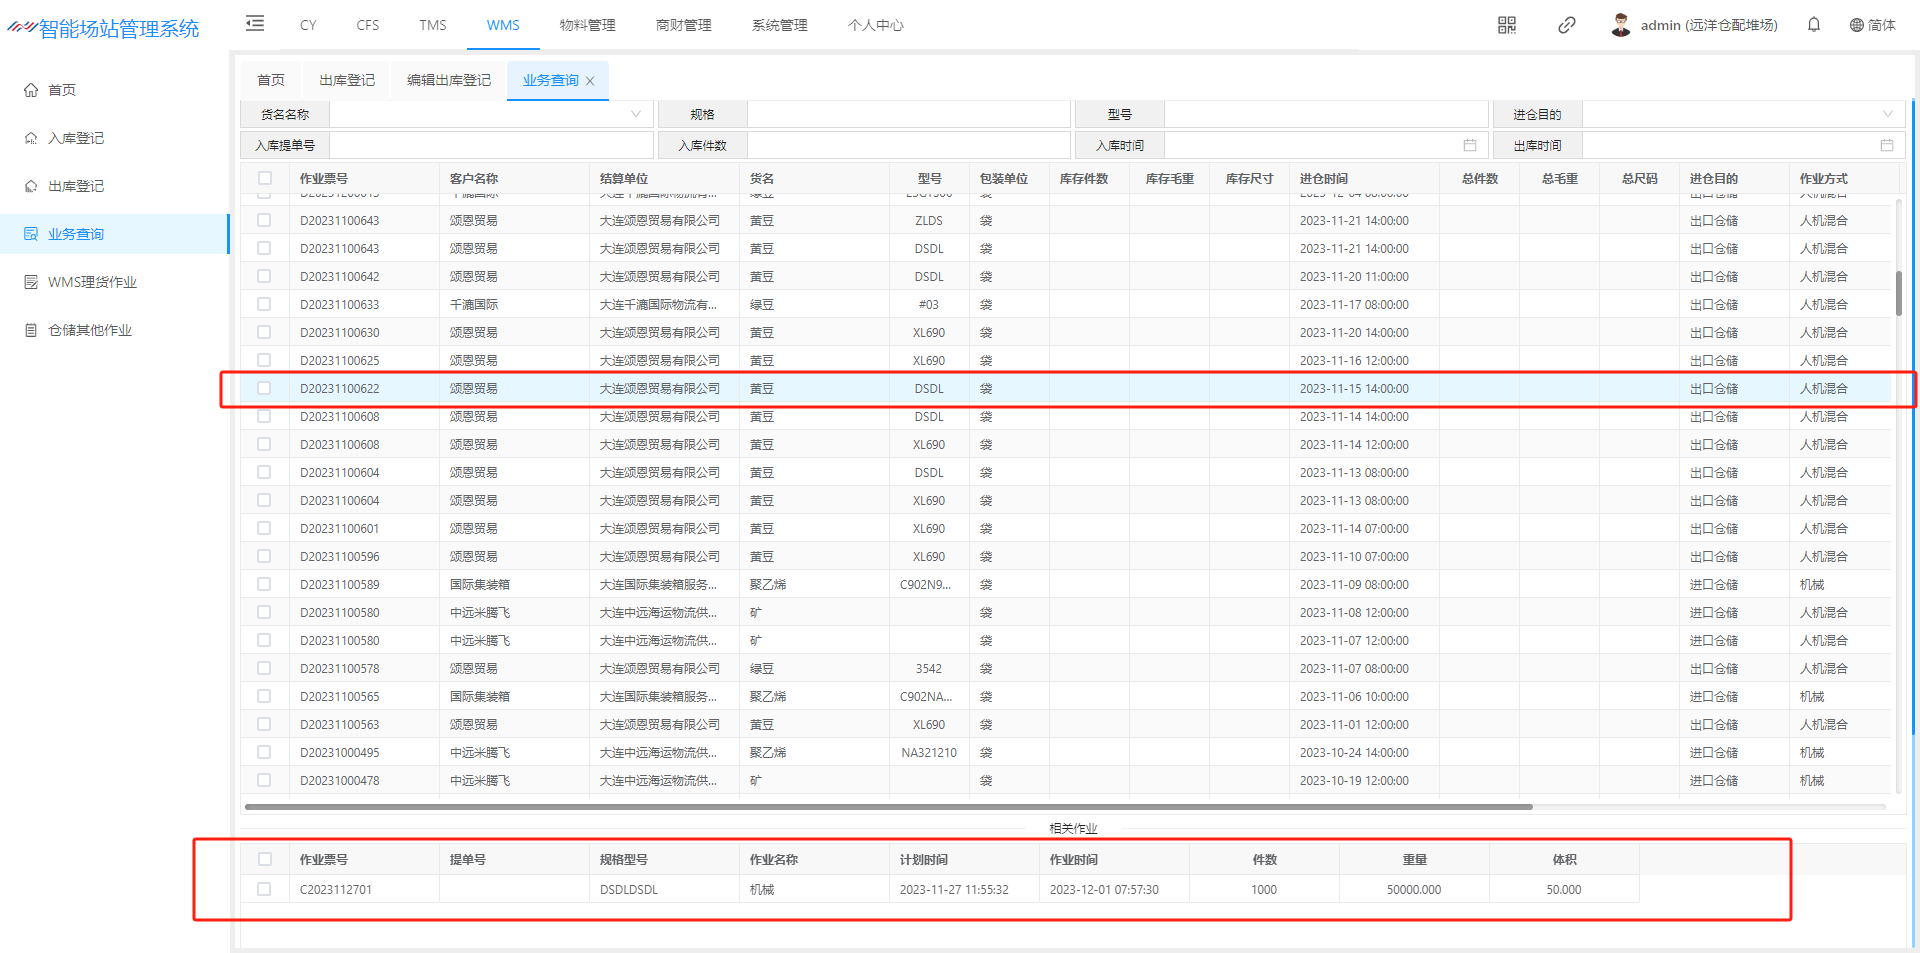Screen dimensions: 1920x953
Task: Switch to the 编辑出库登记 tab
Action: [448, 80]
